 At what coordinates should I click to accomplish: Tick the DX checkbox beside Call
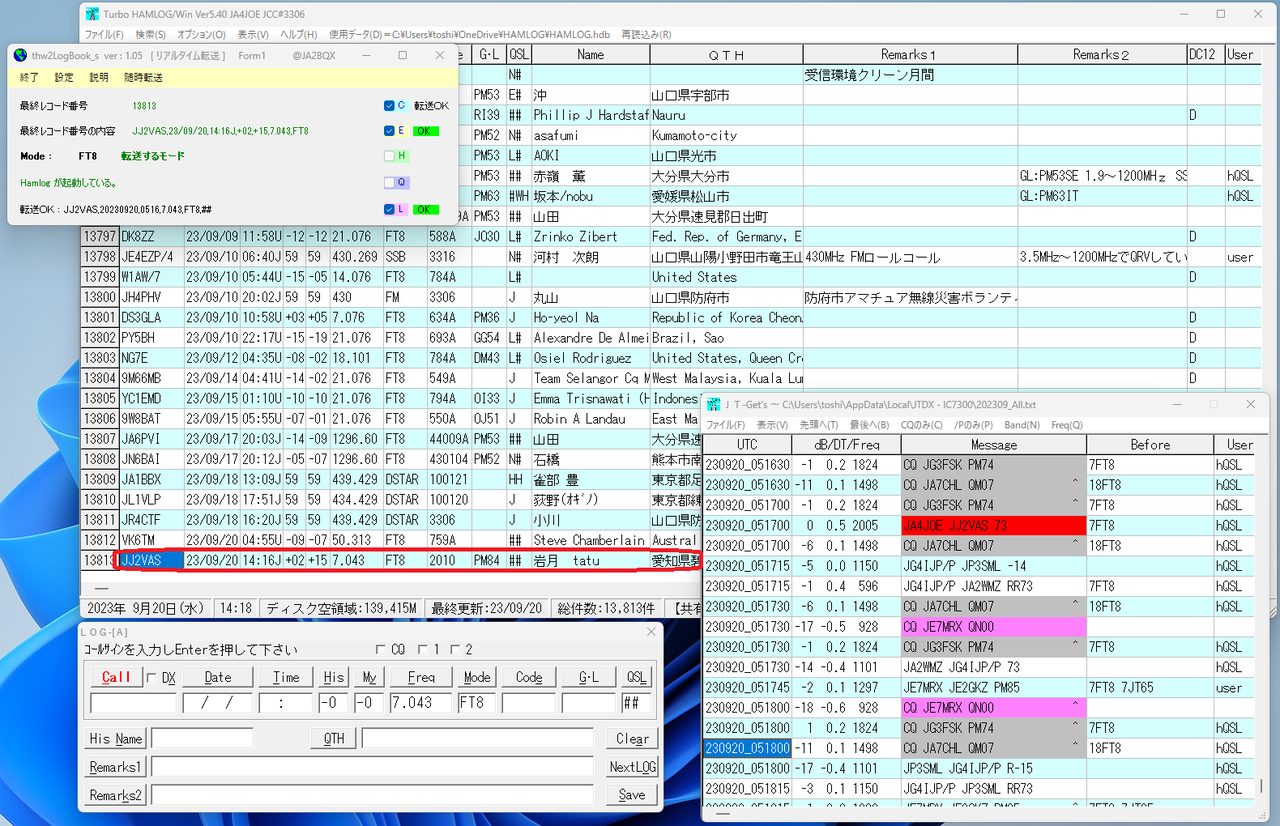[151, 677]
